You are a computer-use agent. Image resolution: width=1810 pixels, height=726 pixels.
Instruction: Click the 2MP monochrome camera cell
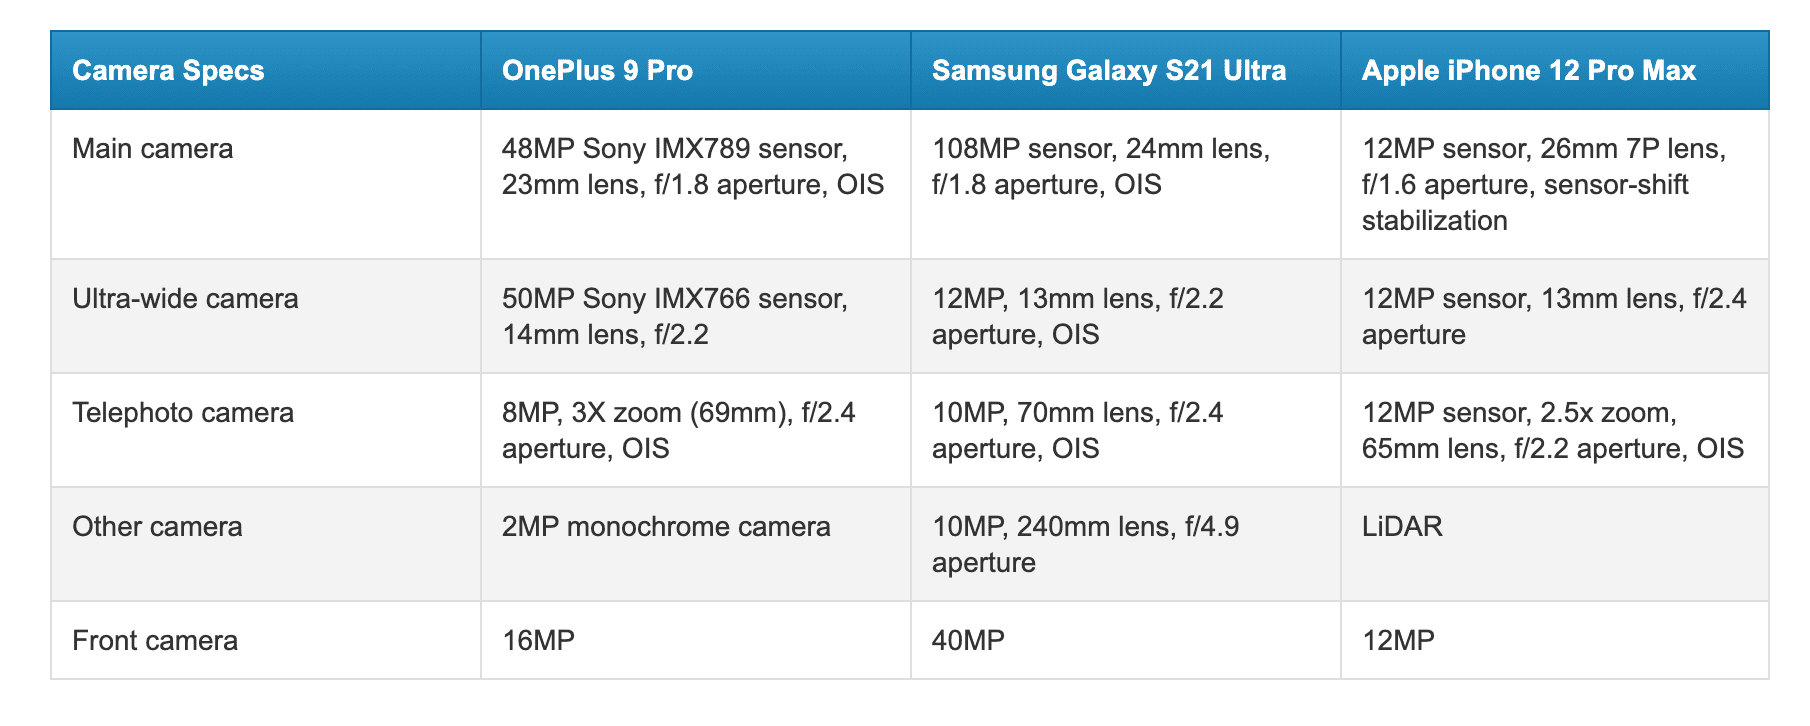[x=696, y=544]
